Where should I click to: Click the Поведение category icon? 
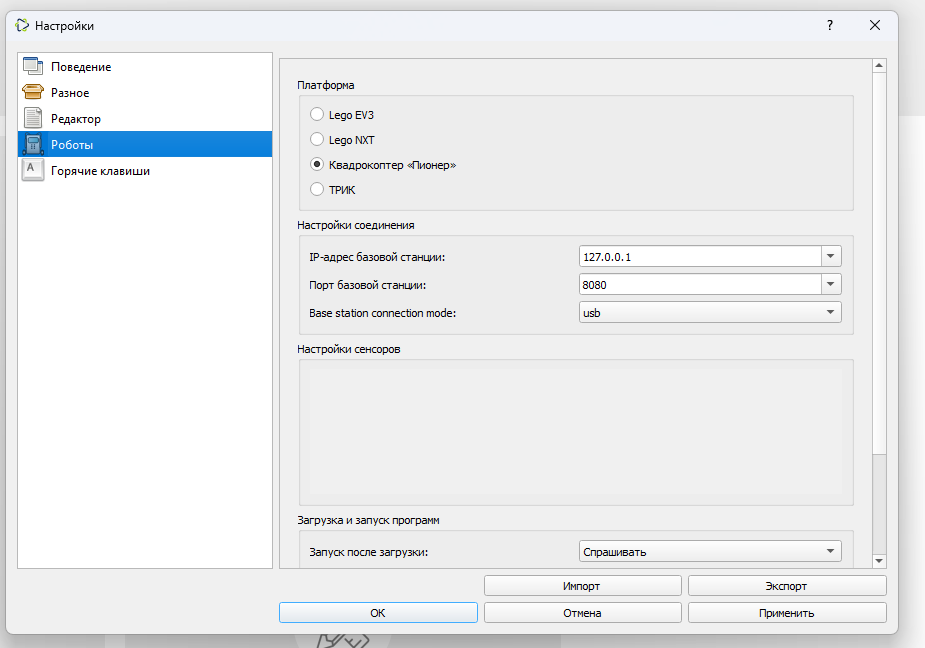33,66
